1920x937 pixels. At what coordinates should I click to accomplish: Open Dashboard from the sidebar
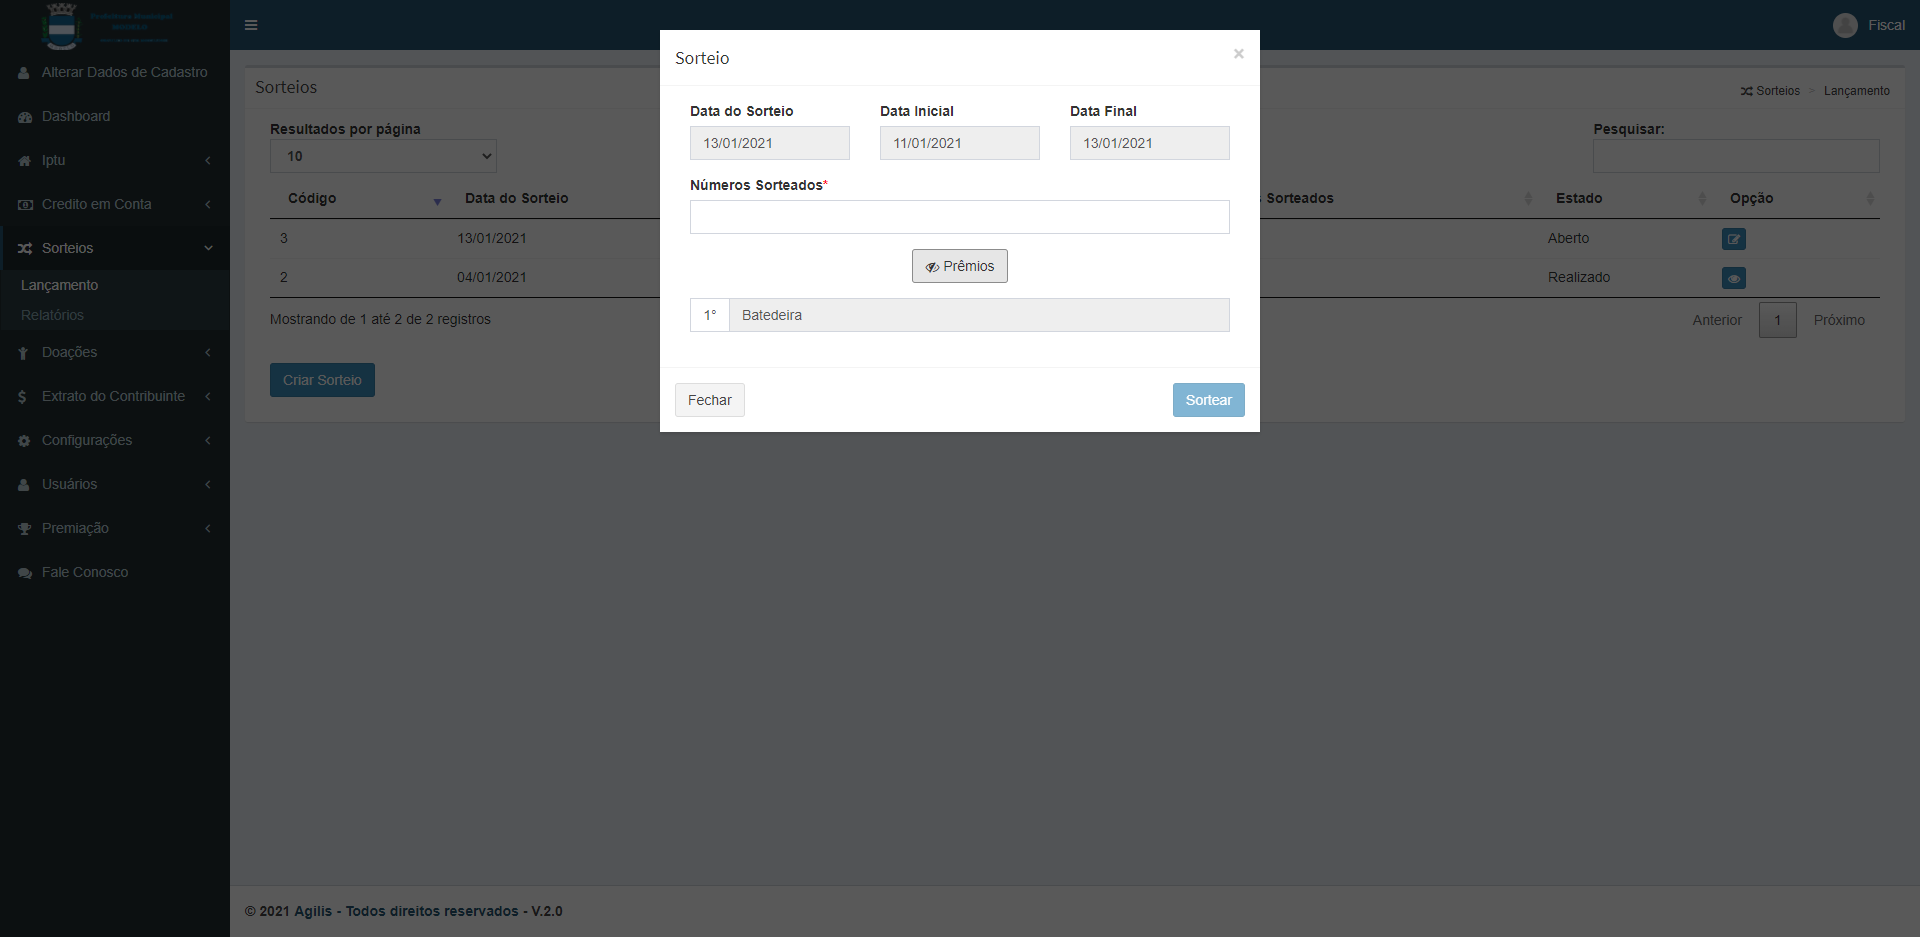point(76,116)
